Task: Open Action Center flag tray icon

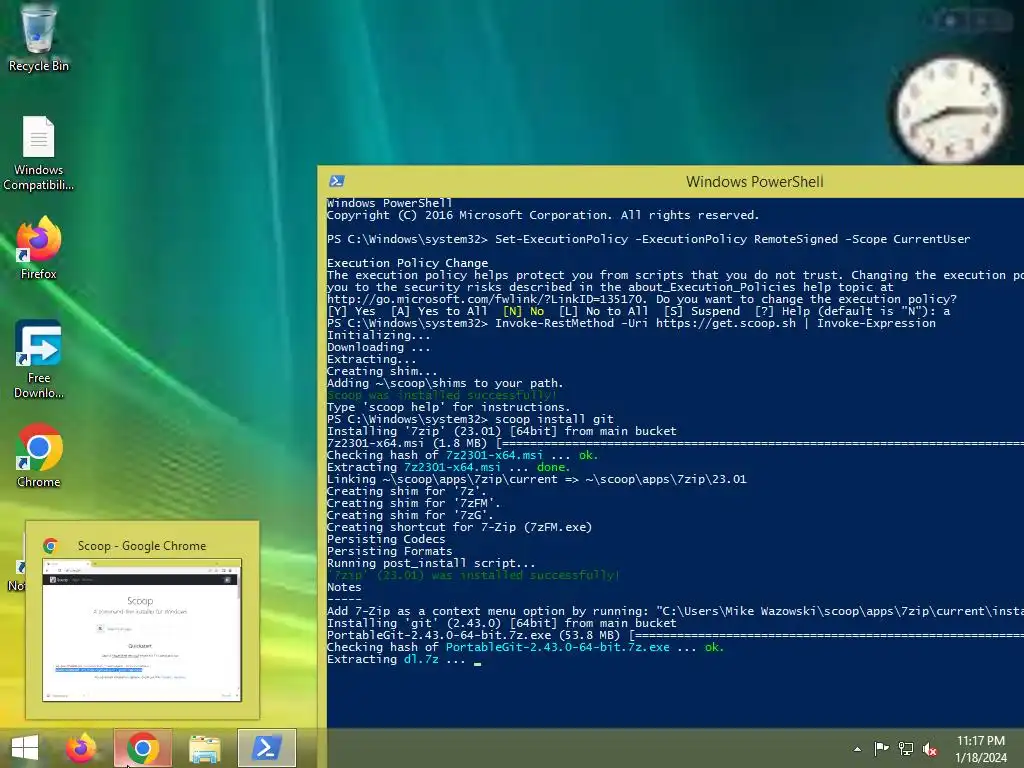Action: pyautogui.click(x=881, y=748)
